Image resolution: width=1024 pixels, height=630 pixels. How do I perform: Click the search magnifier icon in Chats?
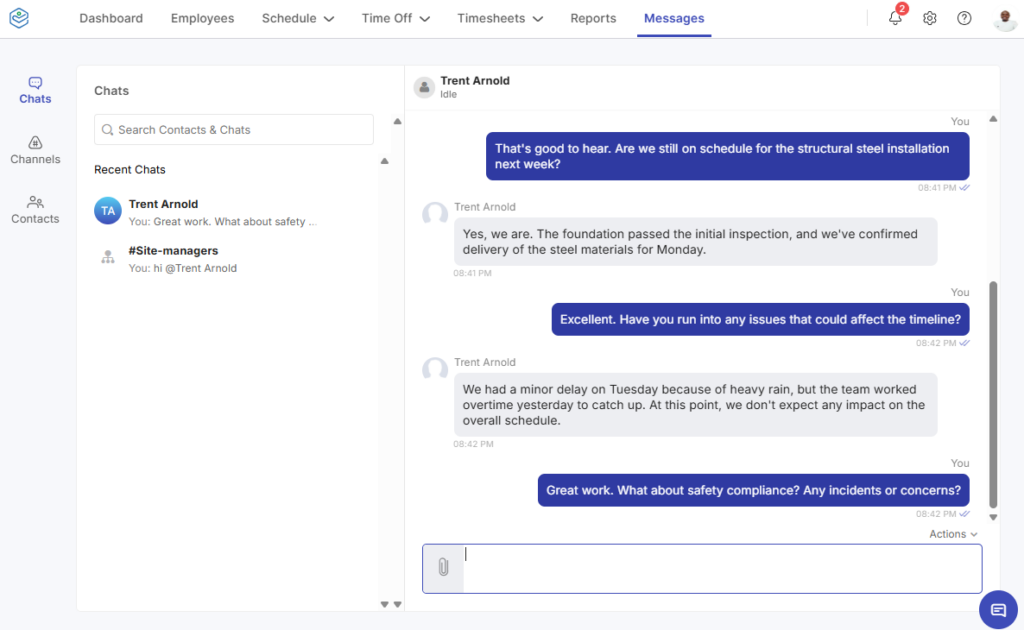pos(108,130)
